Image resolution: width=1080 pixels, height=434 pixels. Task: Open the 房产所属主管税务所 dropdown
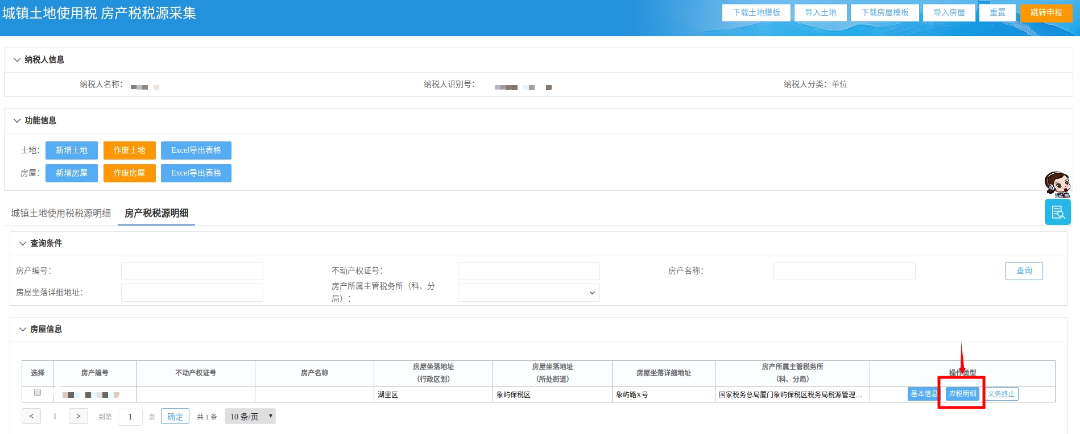point(529,293)
